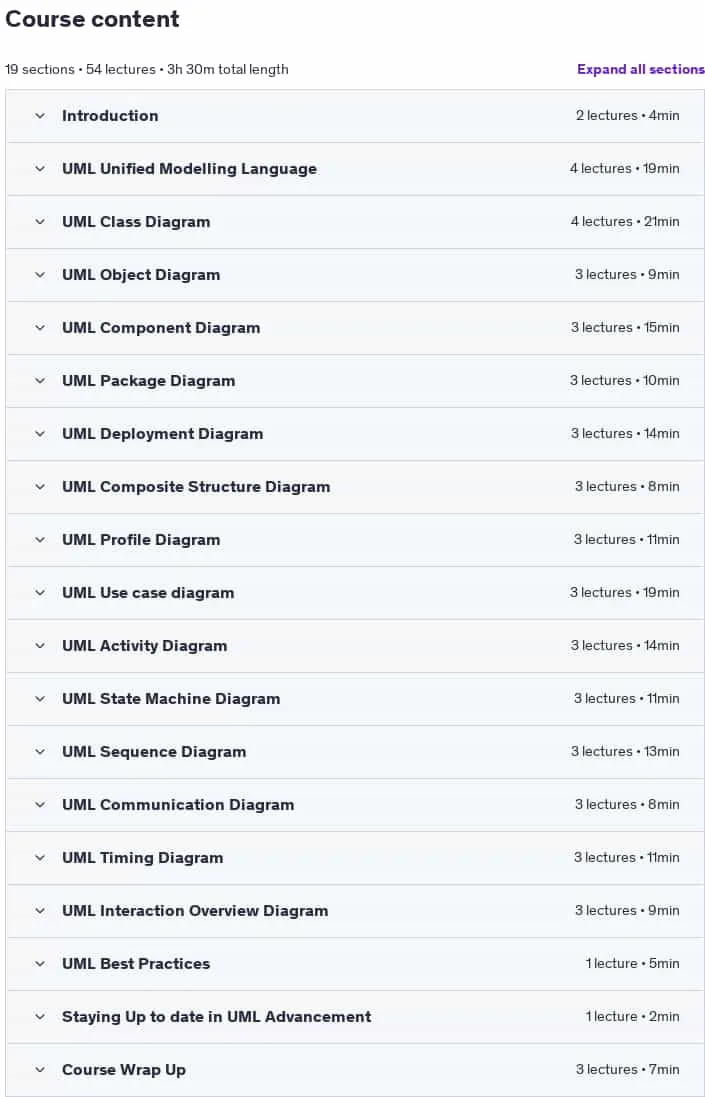Expand the UML Profile Diagram chevron
This screenshot has width=705, height=1097.
(40, 540)
